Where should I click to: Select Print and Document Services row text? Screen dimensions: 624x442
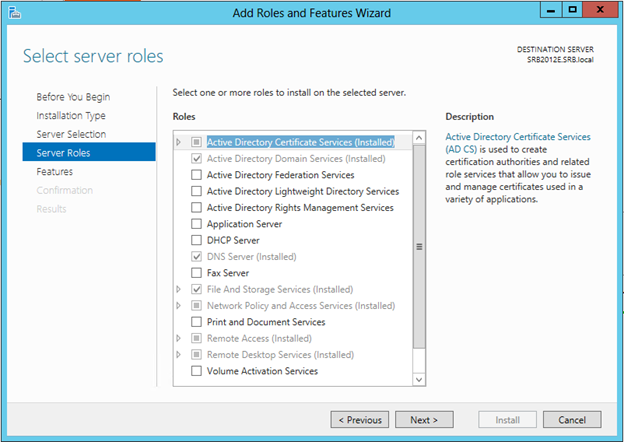coord(266,322)
